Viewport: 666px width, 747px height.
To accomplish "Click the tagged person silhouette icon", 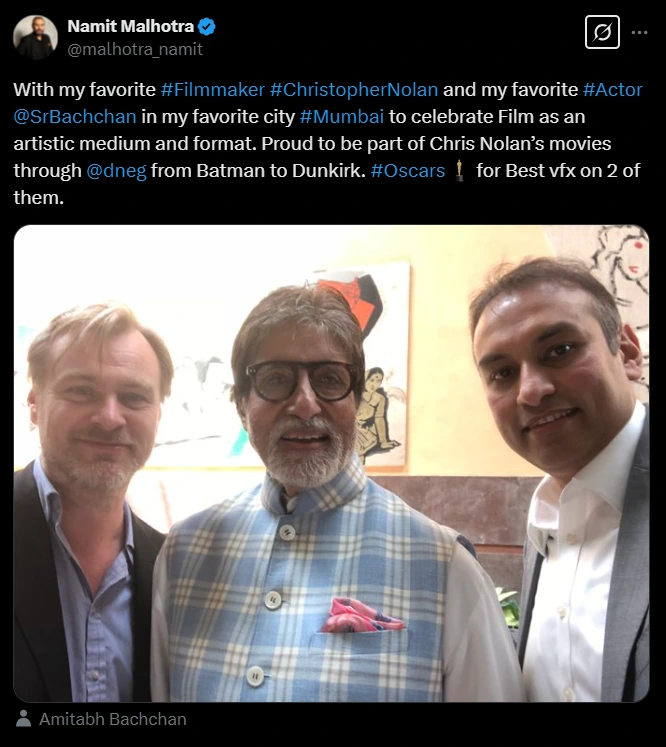I will click(x=23, y=719).
